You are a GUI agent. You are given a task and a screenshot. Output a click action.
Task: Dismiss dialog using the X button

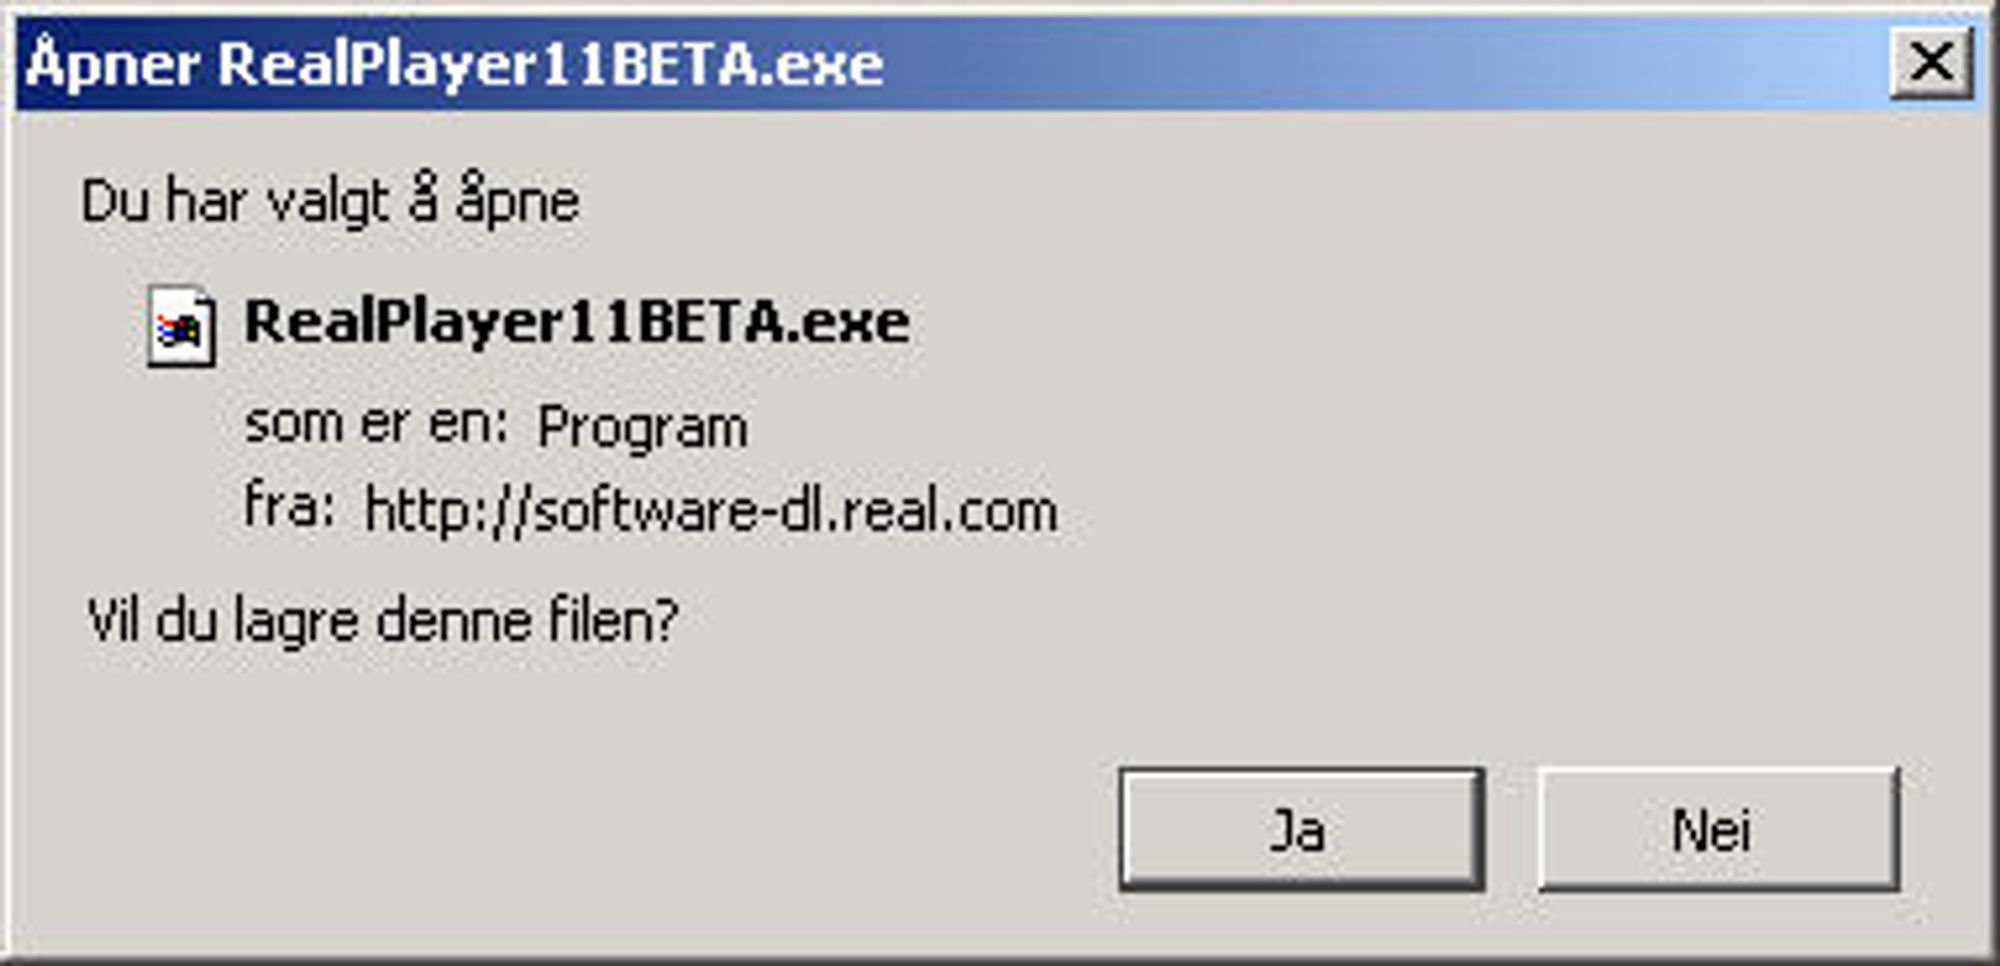click(x=1931, y=62)
